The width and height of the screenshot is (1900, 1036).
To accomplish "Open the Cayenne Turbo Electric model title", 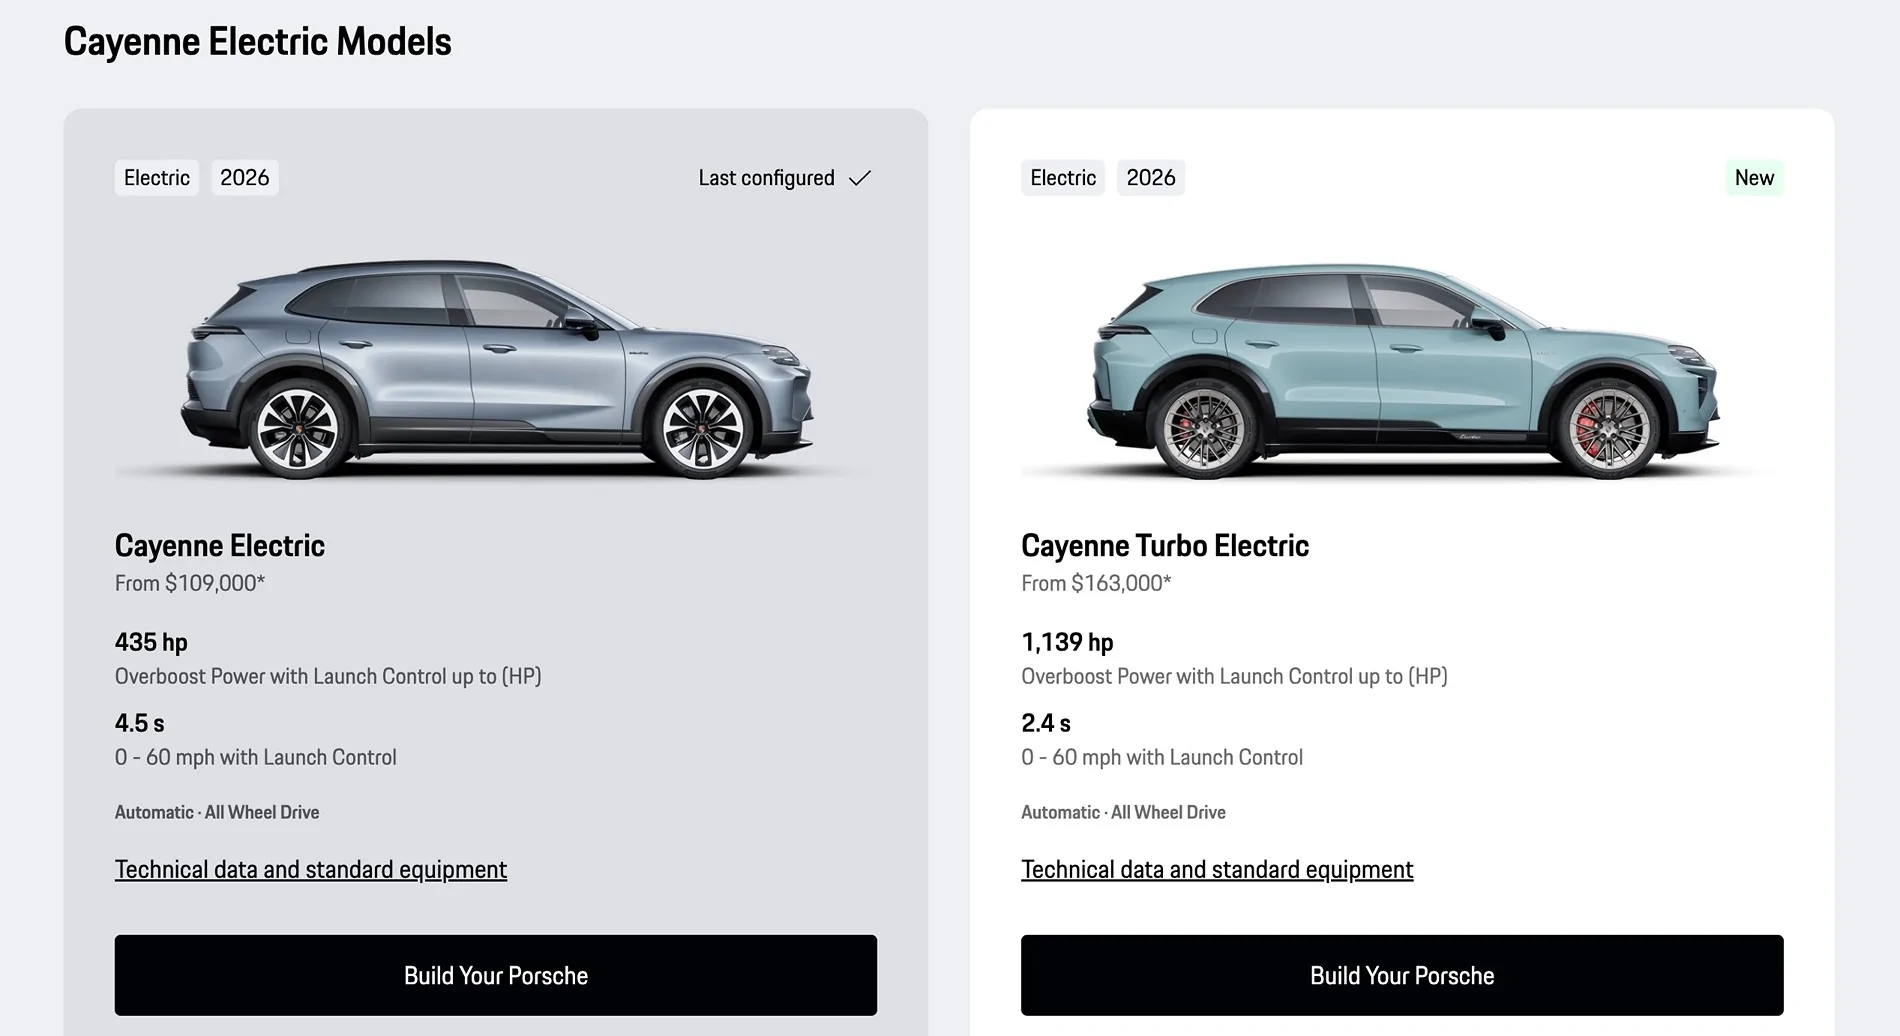I will pos(1164,545).
